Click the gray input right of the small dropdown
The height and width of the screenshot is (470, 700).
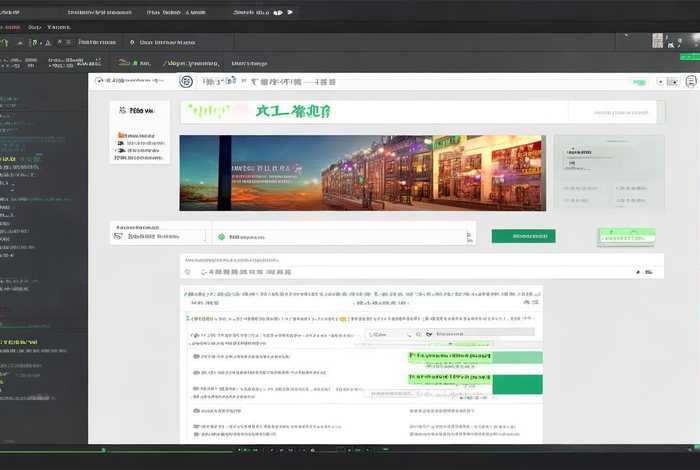click(x=484, y=333)
